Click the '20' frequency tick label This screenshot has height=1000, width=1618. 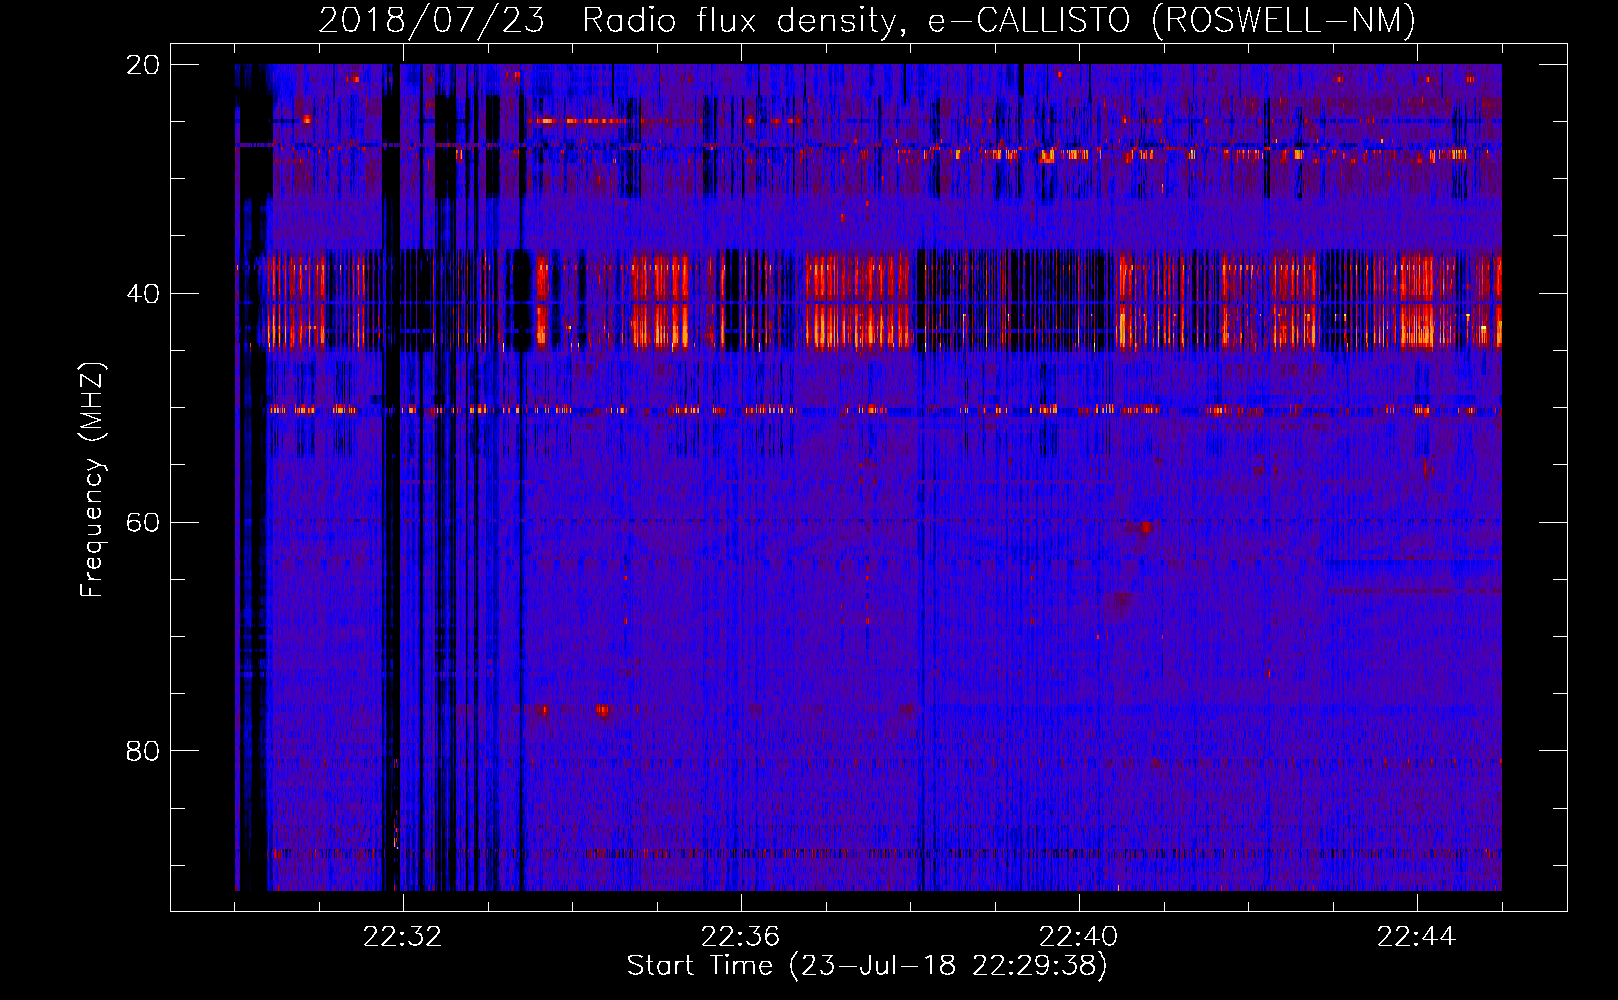[x=143, y=65]
